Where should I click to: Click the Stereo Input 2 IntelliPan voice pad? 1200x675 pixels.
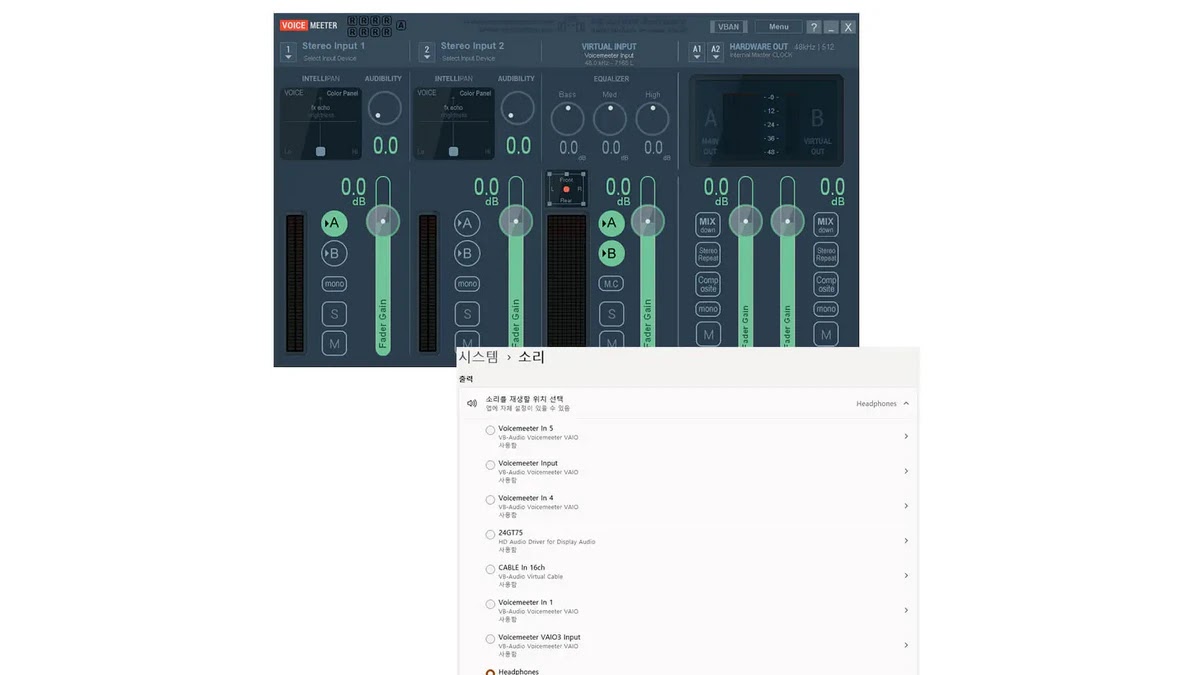[454, 123]
